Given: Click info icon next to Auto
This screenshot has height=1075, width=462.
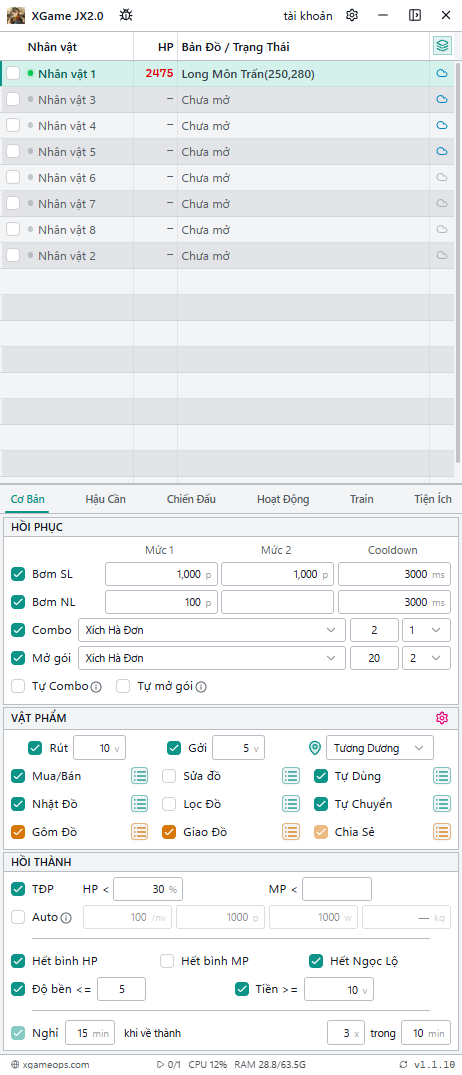Looking at the screenshot, I should 66,917.
